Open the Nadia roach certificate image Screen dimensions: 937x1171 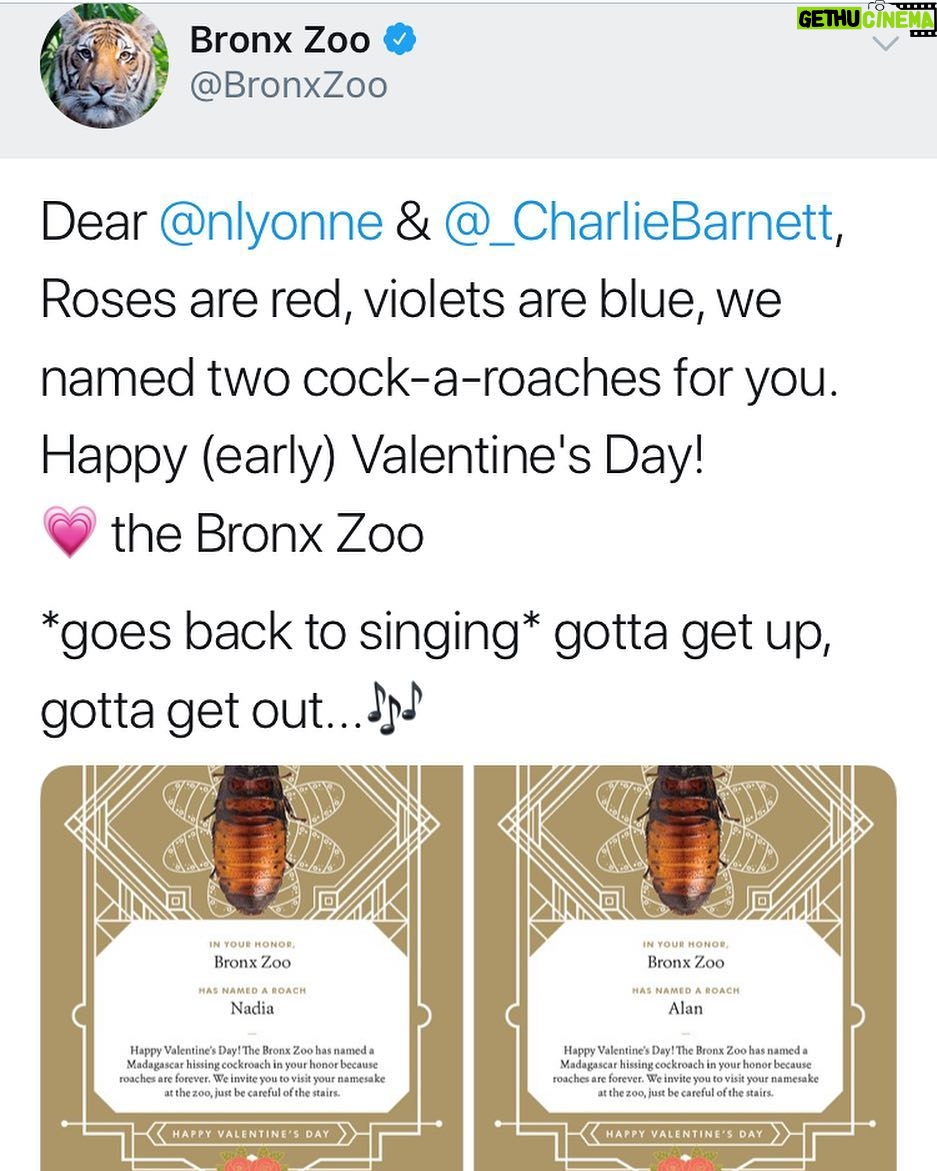pos(252,968)
